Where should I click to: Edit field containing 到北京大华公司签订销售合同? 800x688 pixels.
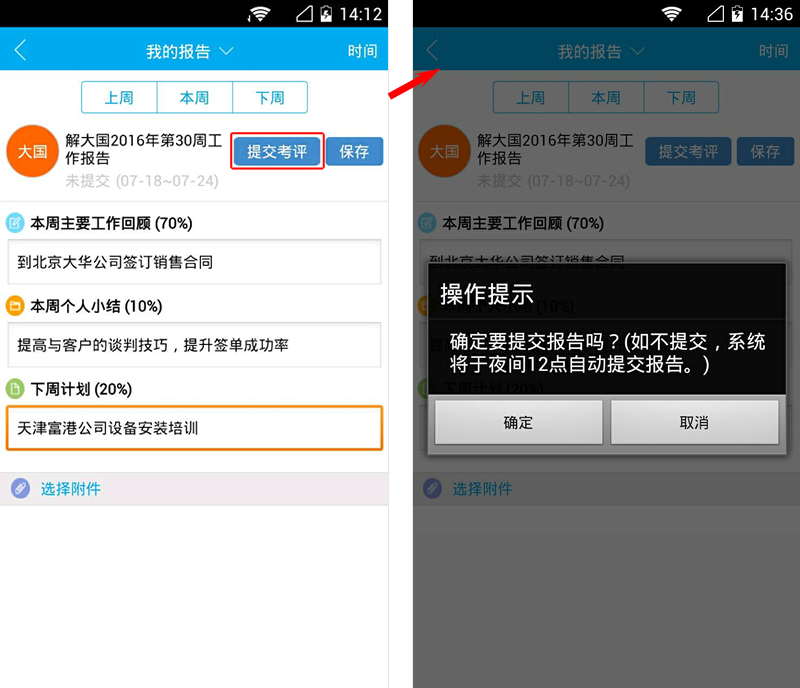click(x=194, y=262)
